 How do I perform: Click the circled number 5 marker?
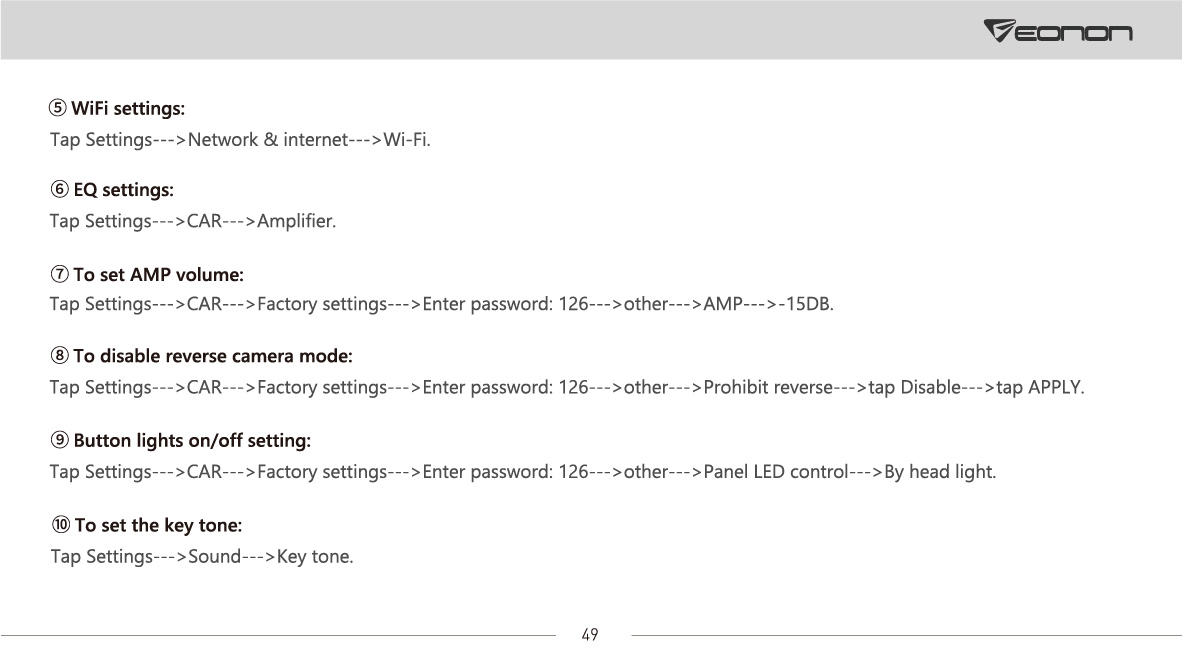pos(58,108)
